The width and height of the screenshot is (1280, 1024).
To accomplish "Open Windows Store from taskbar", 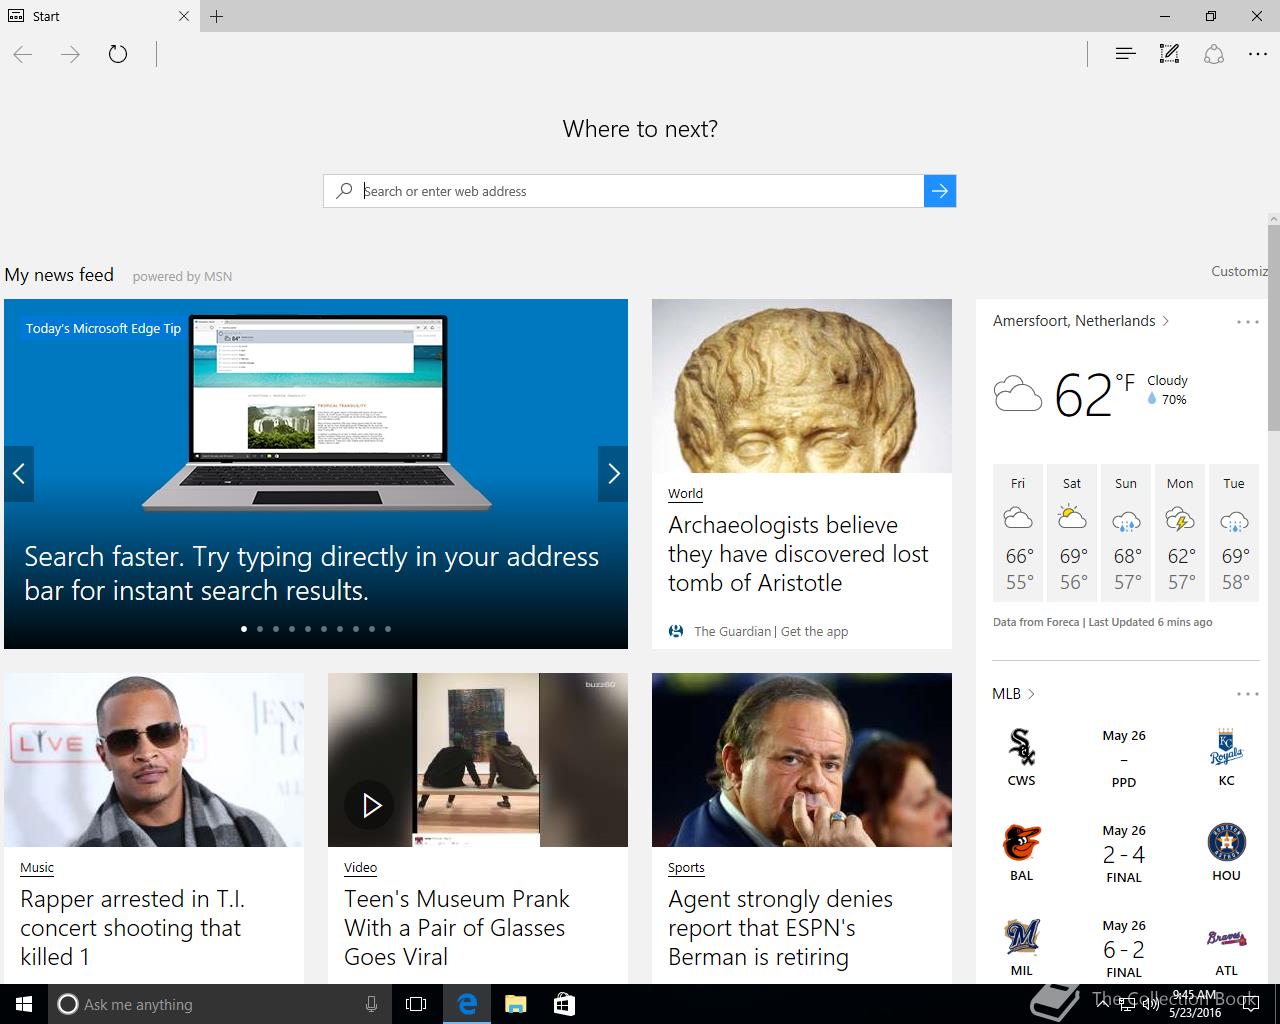I will click(564, 1004).
